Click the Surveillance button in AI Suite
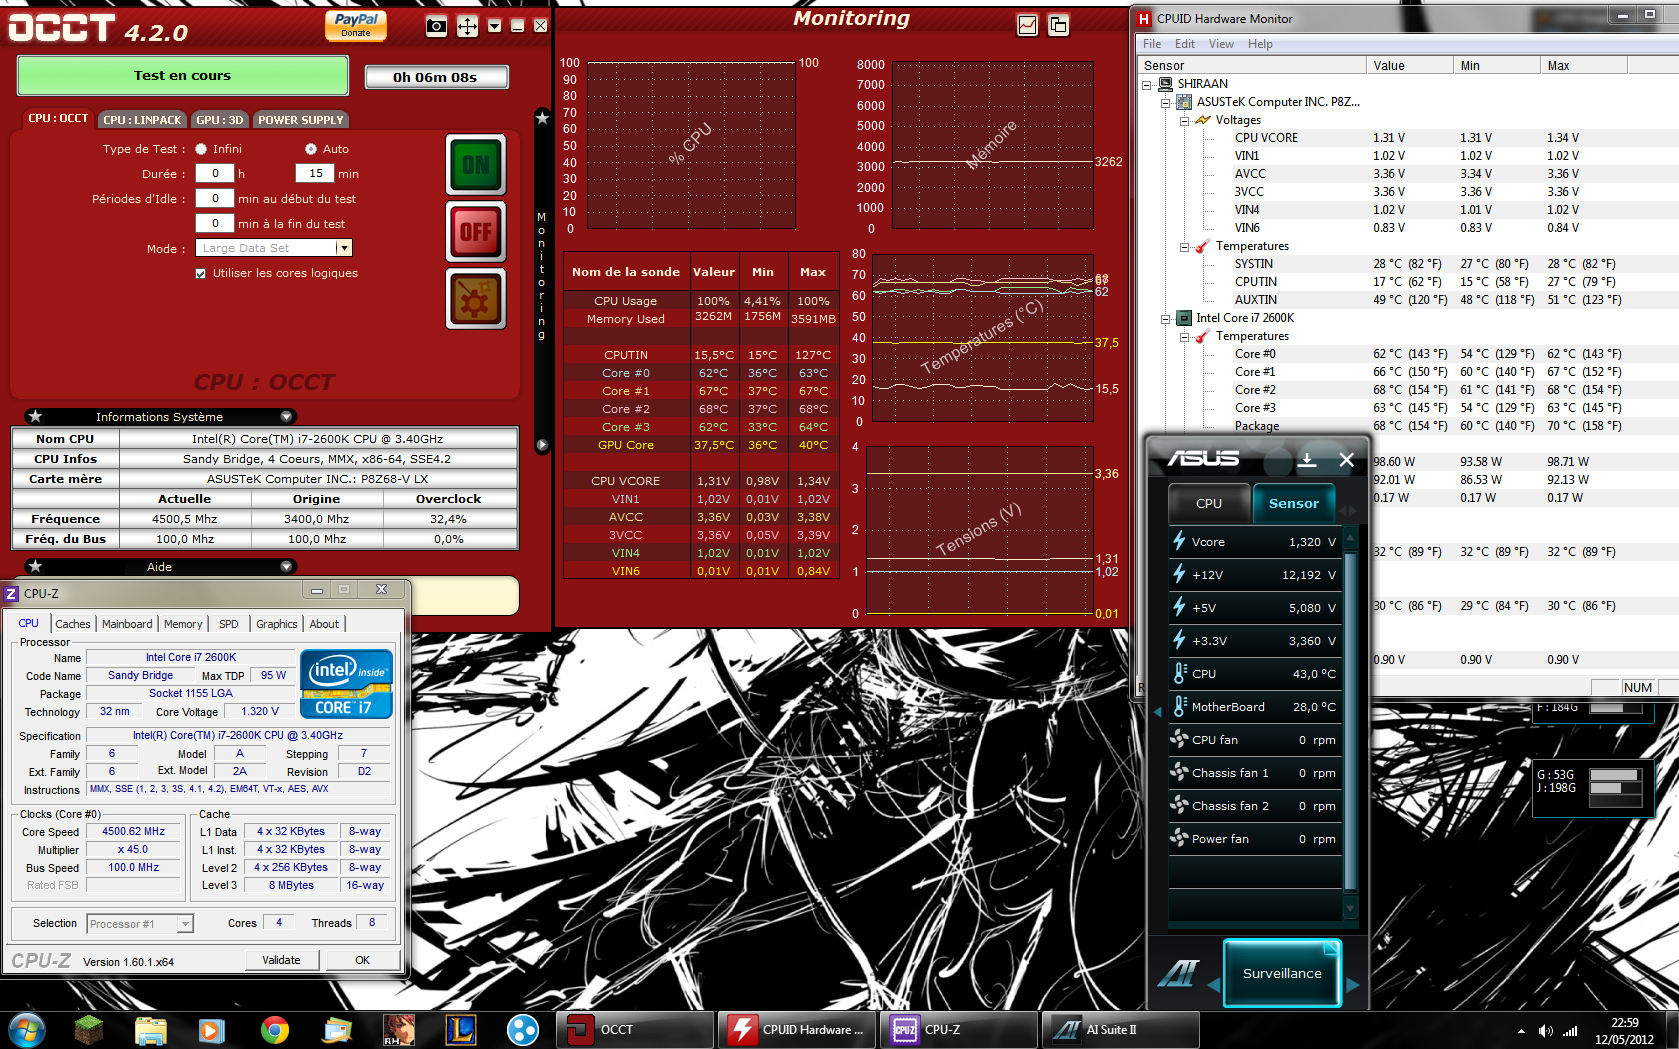This screenshot has width=1679, height=1049. click(1281, 973)
